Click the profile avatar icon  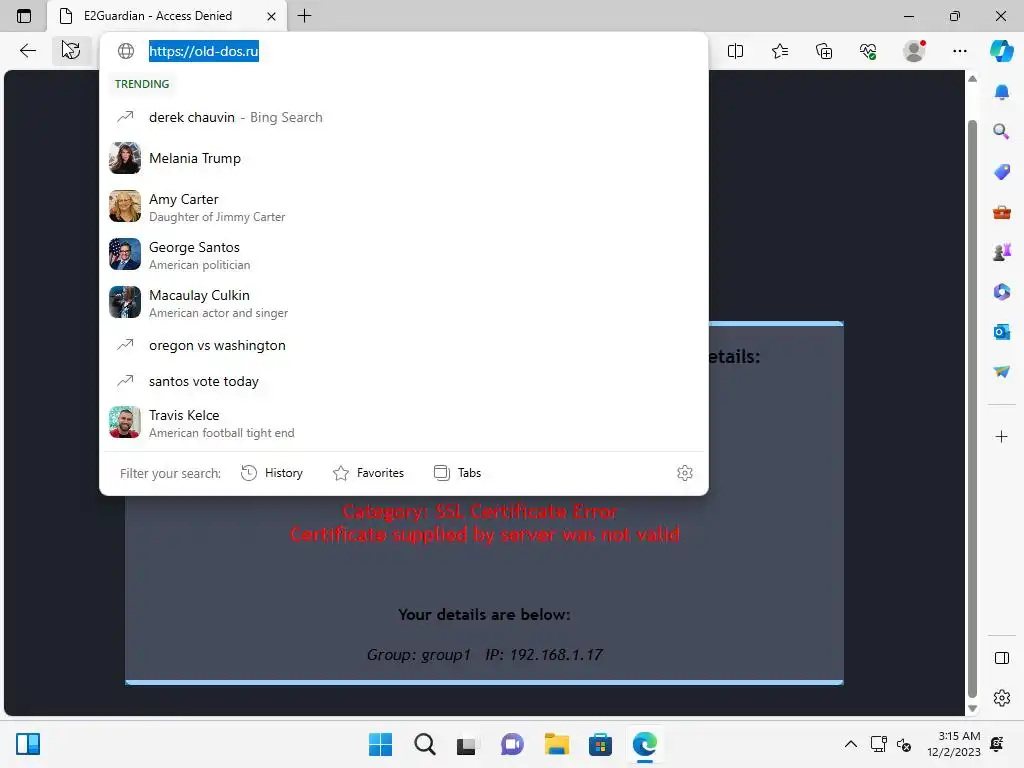[914, 51]
